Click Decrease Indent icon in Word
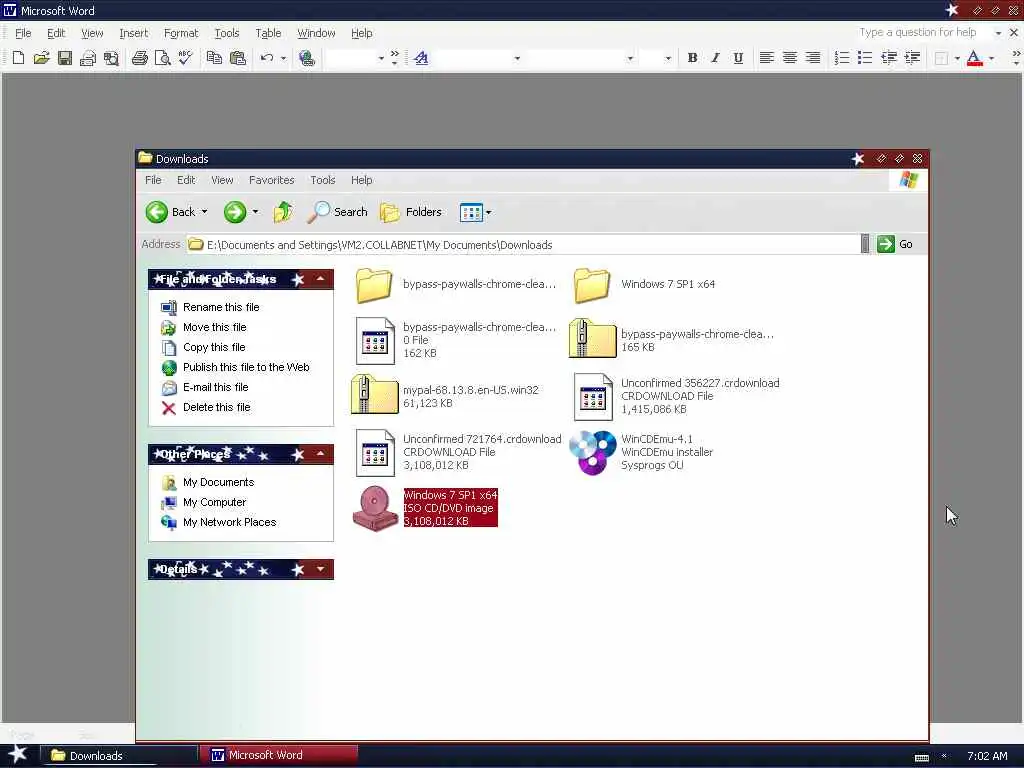1024x768 pixels. pyautogui.click(x=888, y=58)
